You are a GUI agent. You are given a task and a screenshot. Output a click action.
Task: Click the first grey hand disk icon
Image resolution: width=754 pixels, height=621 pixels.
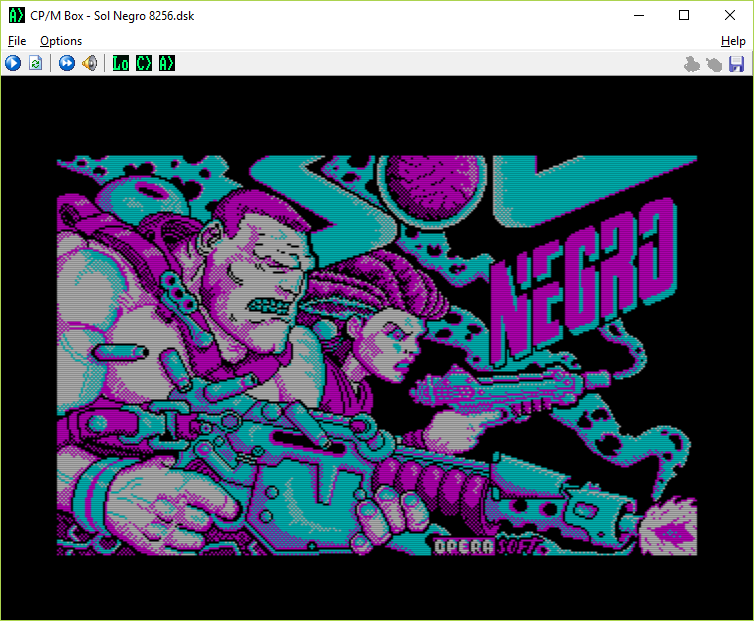(x=691, y=64)
